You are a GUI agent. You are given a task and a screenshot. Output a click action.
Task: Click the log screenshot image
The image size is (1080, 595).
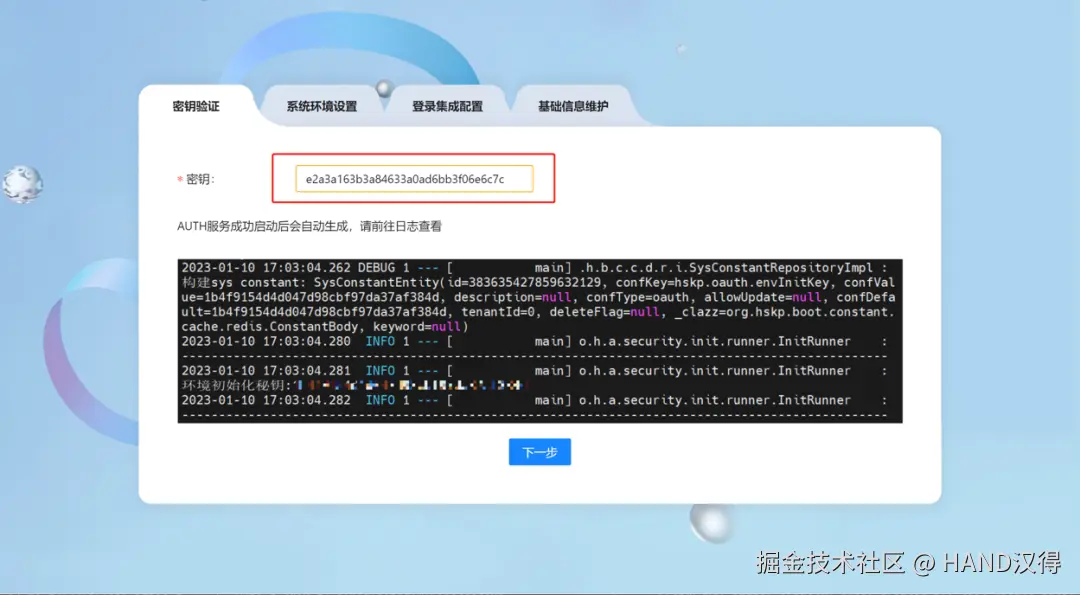[539, 341]
